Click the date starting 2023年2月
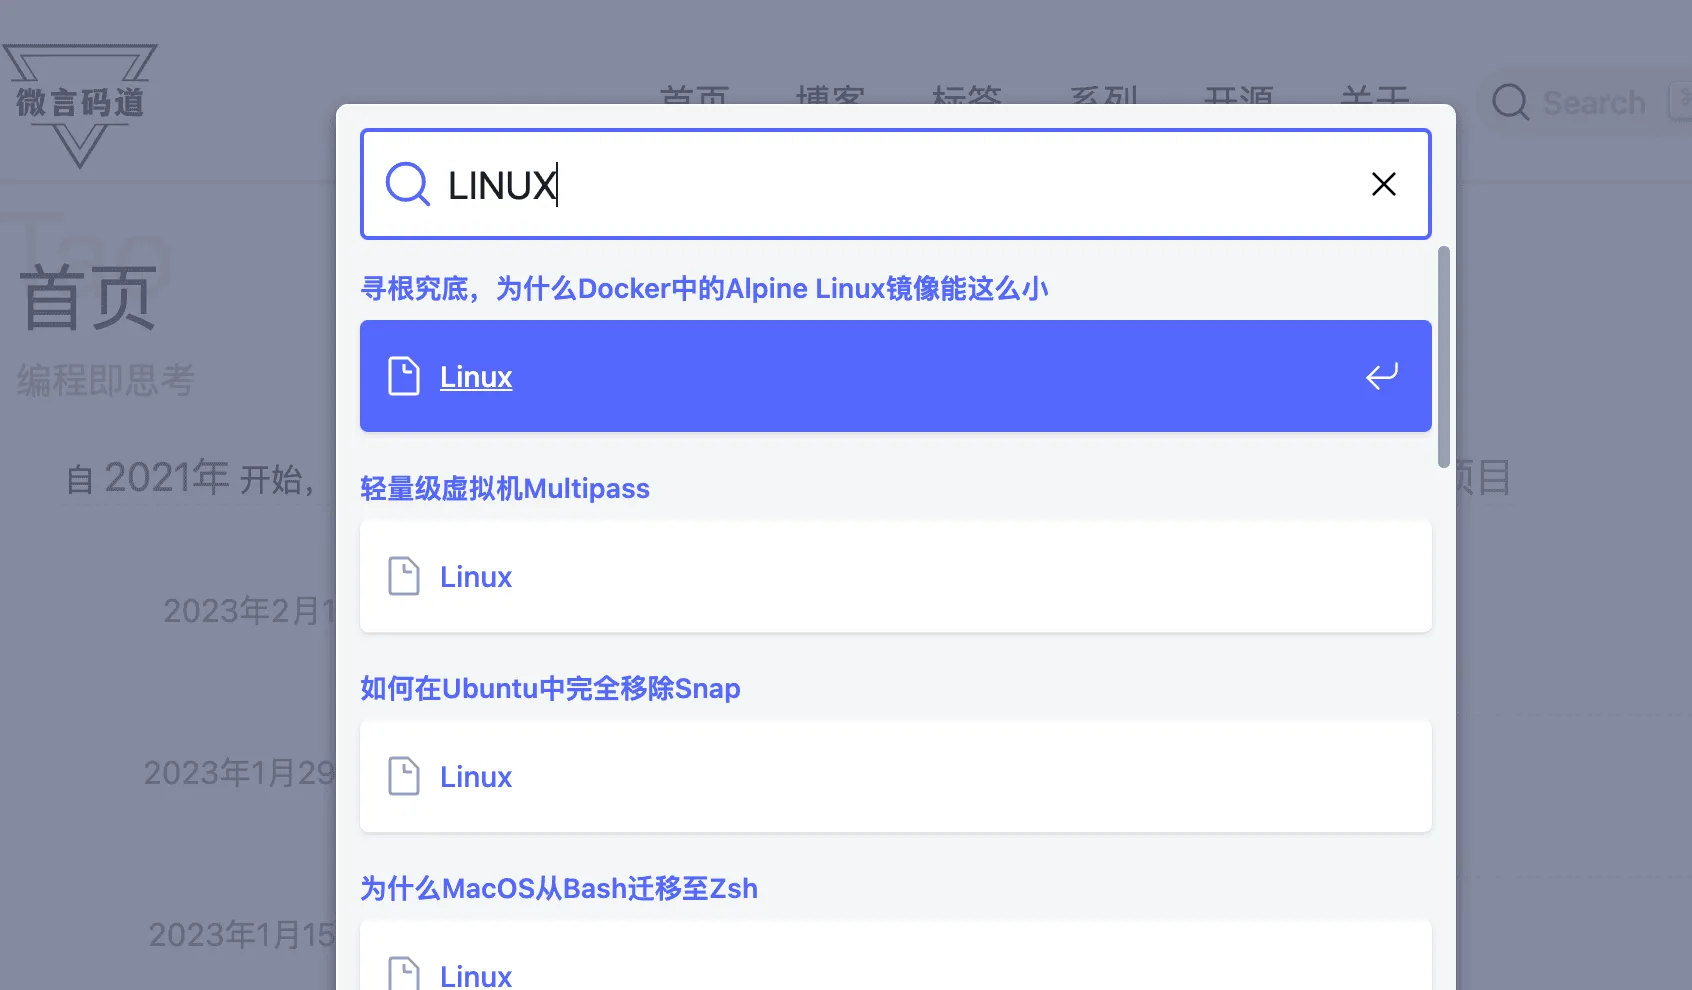 pos(249,610)
